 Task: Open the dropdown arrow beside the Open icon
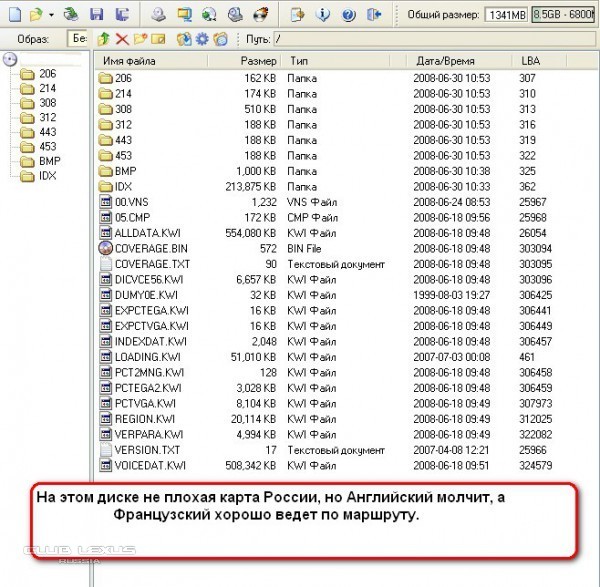[x=48, y=15]
